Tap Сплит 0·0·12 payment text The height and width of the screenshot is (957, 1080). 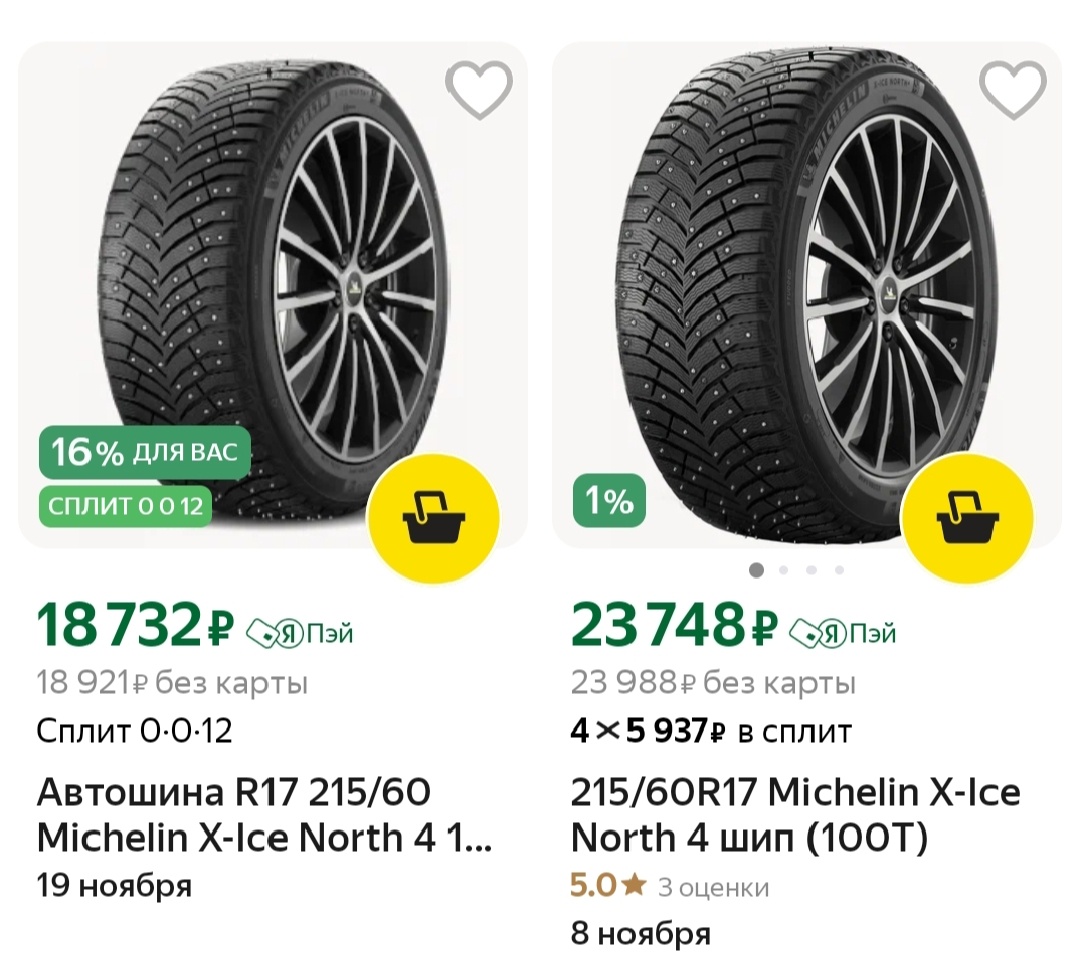[x=134, y=731]
